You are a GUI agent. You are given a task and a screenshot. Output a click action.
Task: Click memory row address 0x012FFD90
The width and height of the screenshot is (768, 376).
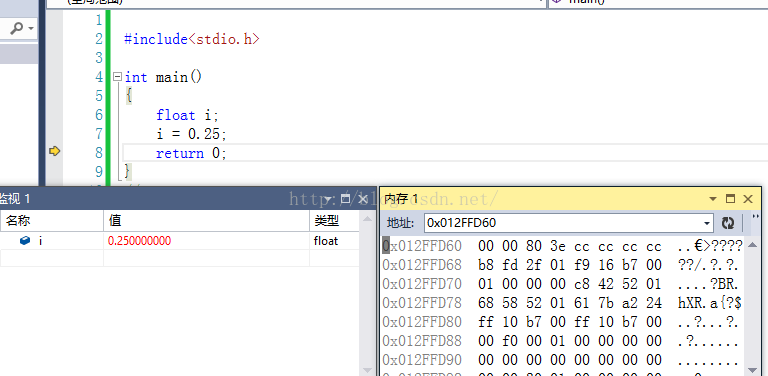tap(422, 360)
